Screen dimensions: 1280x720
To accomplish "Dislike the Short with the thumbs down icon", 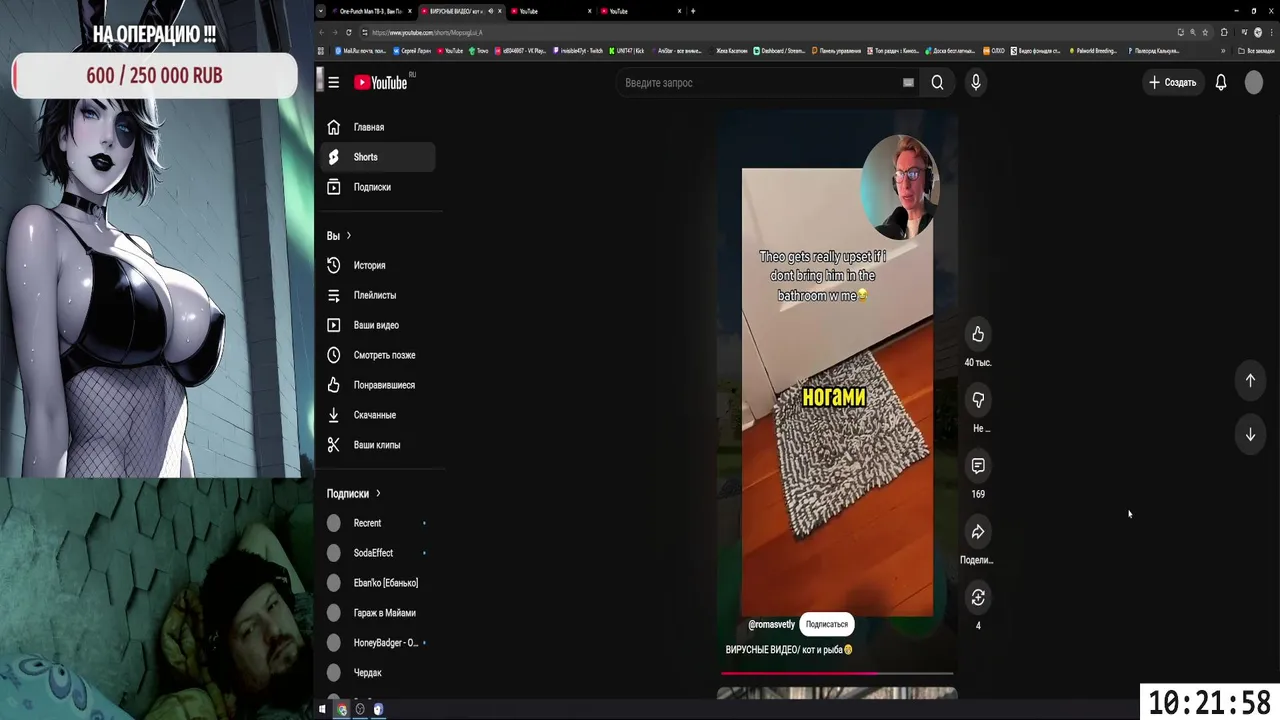I will [x=978, y=400].
